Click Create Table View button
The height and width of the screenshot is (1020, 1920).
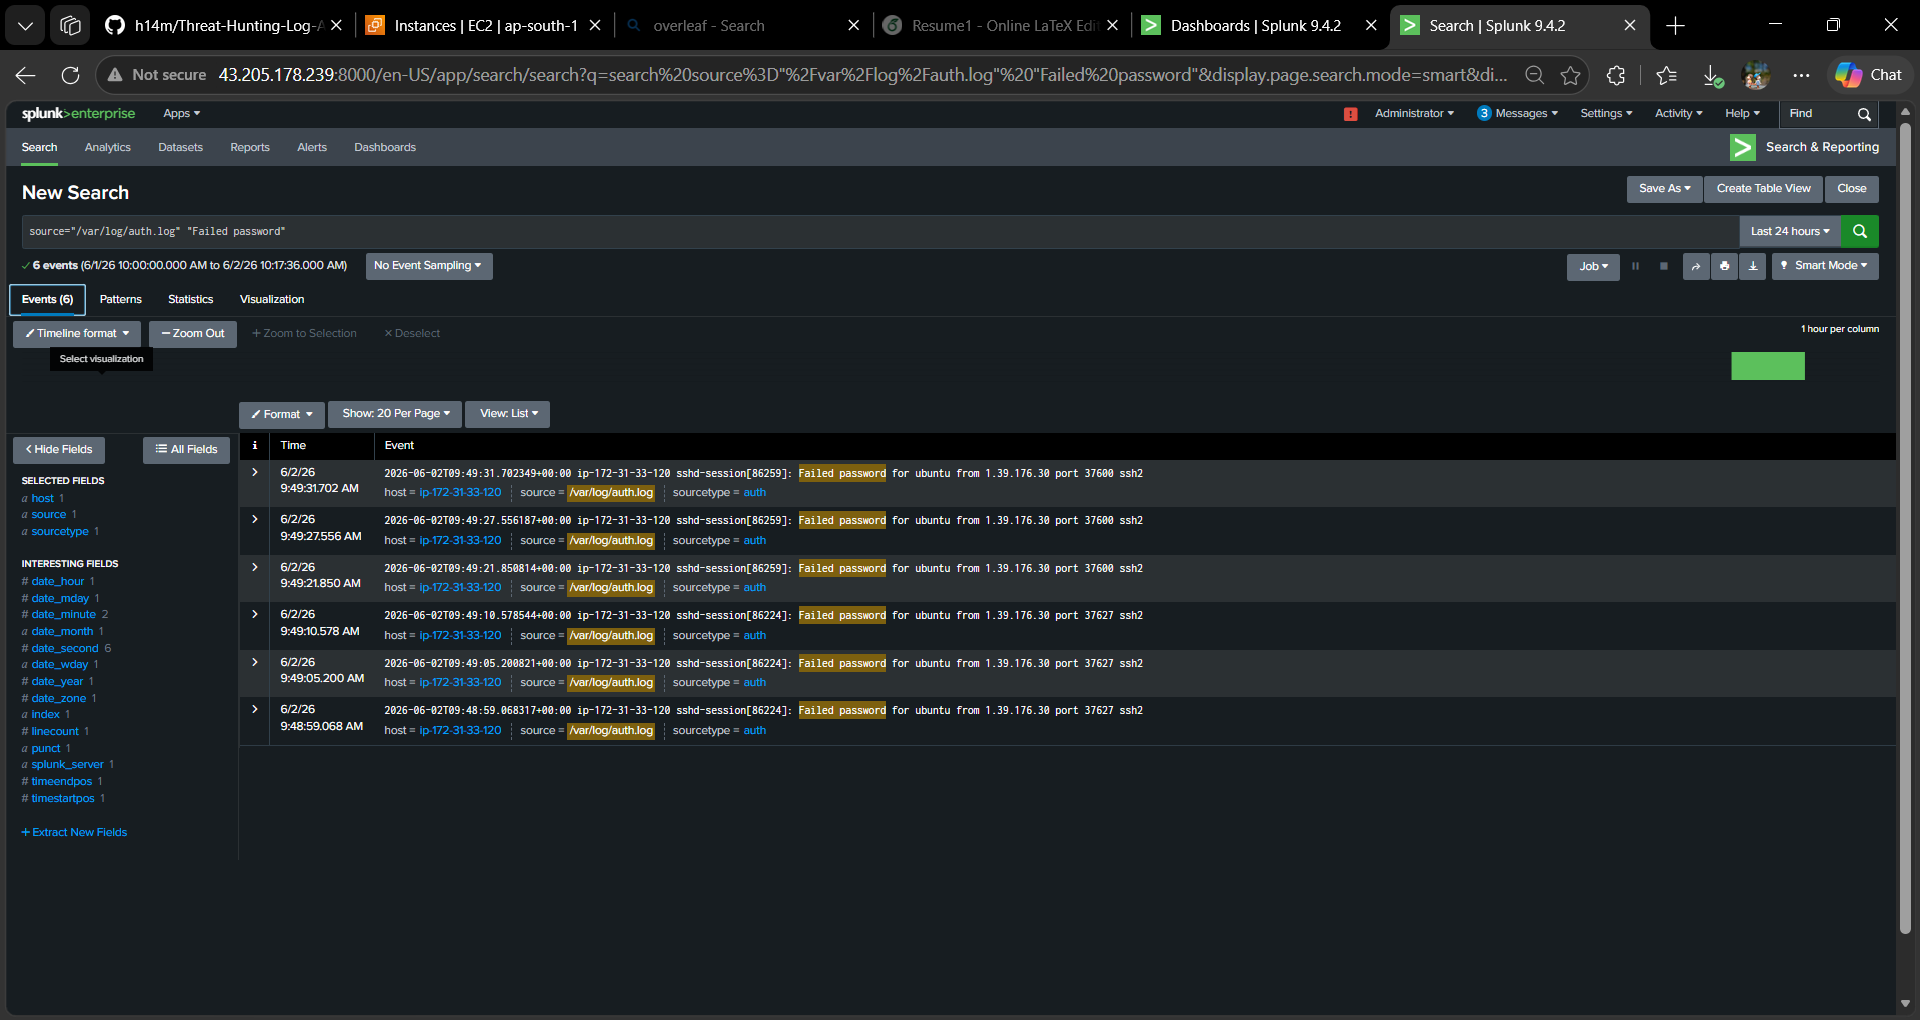click(1763, 189)
